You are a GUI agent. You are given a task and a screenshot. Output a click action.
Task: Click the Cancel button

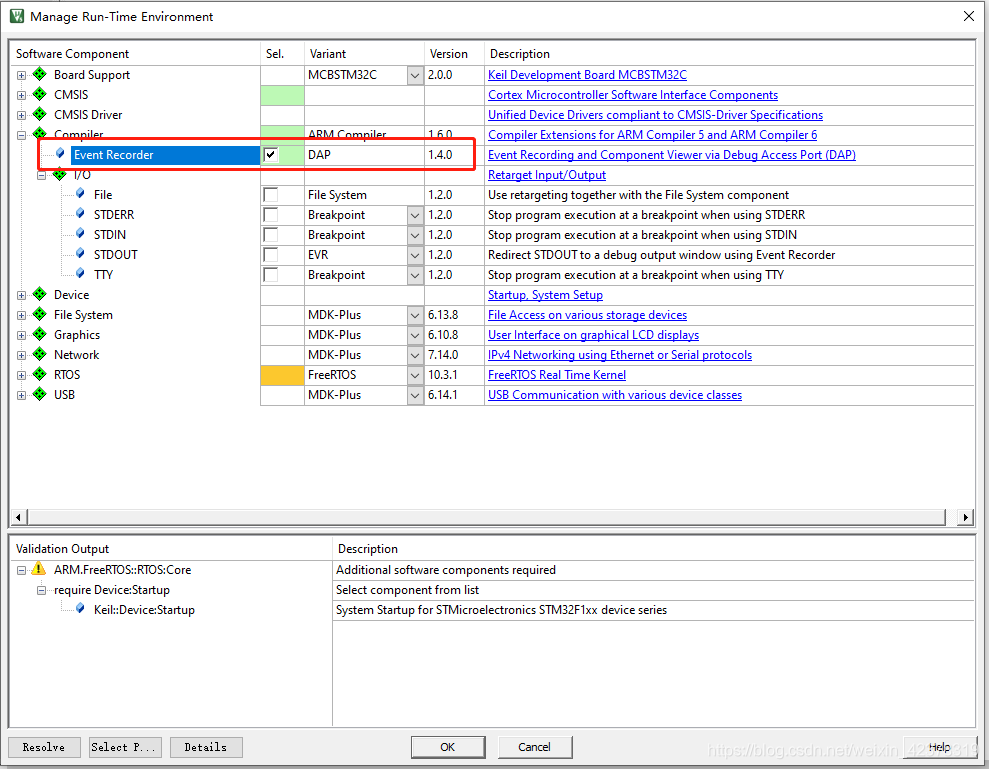coord(535,747)
